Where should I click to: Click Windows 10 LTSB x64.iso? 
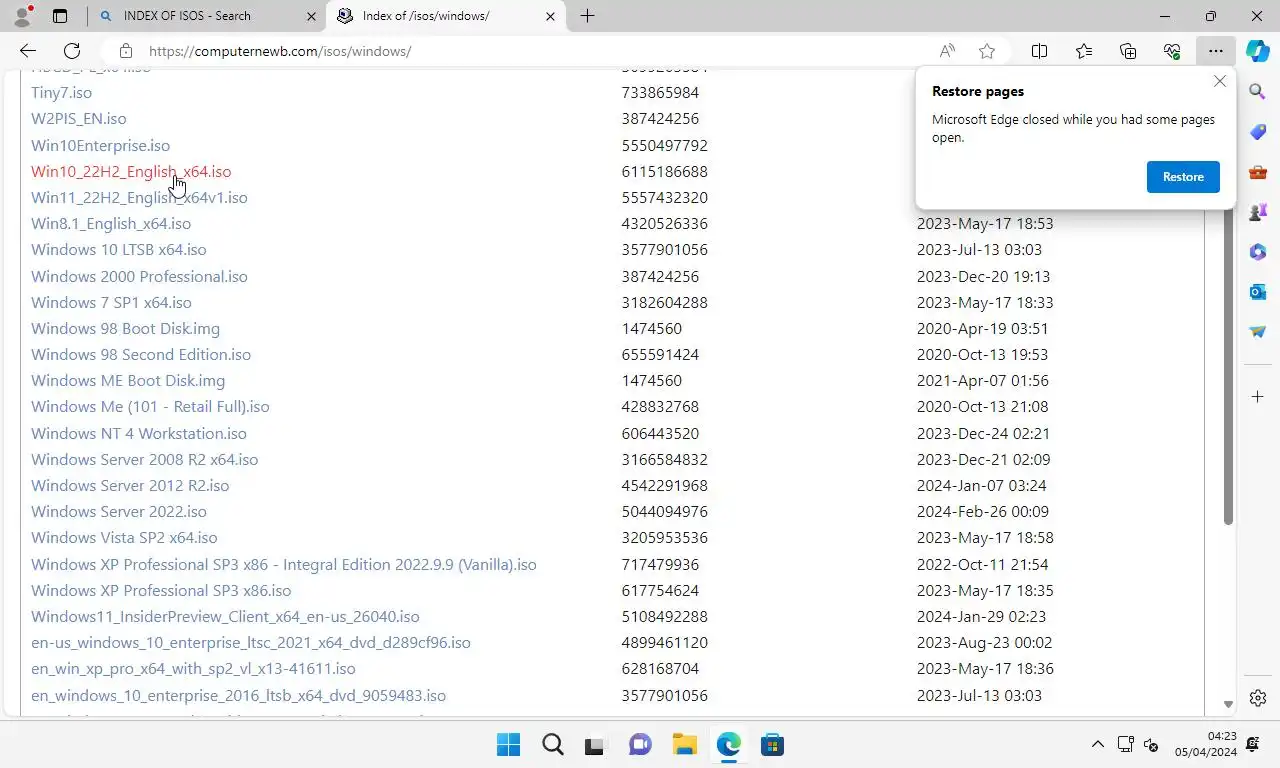(x=119, y=249)
